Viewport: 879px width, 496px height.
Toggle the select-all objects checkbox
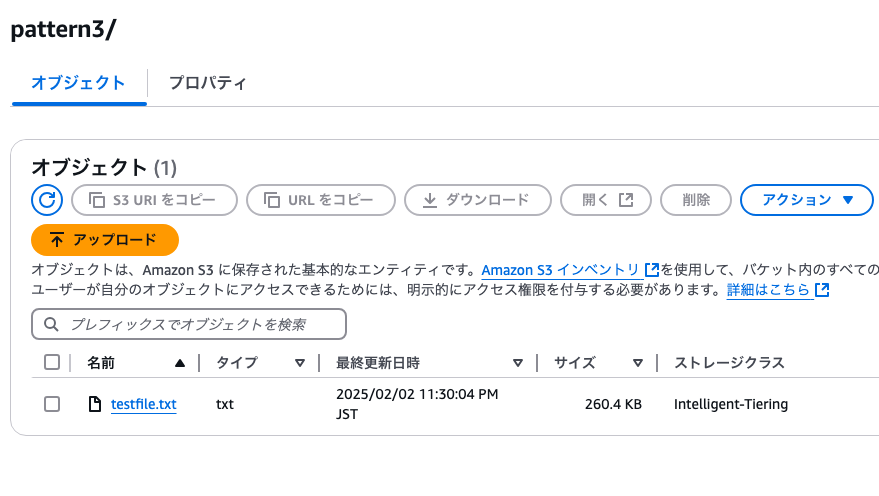pyautogui.click(x=52, y=362)
